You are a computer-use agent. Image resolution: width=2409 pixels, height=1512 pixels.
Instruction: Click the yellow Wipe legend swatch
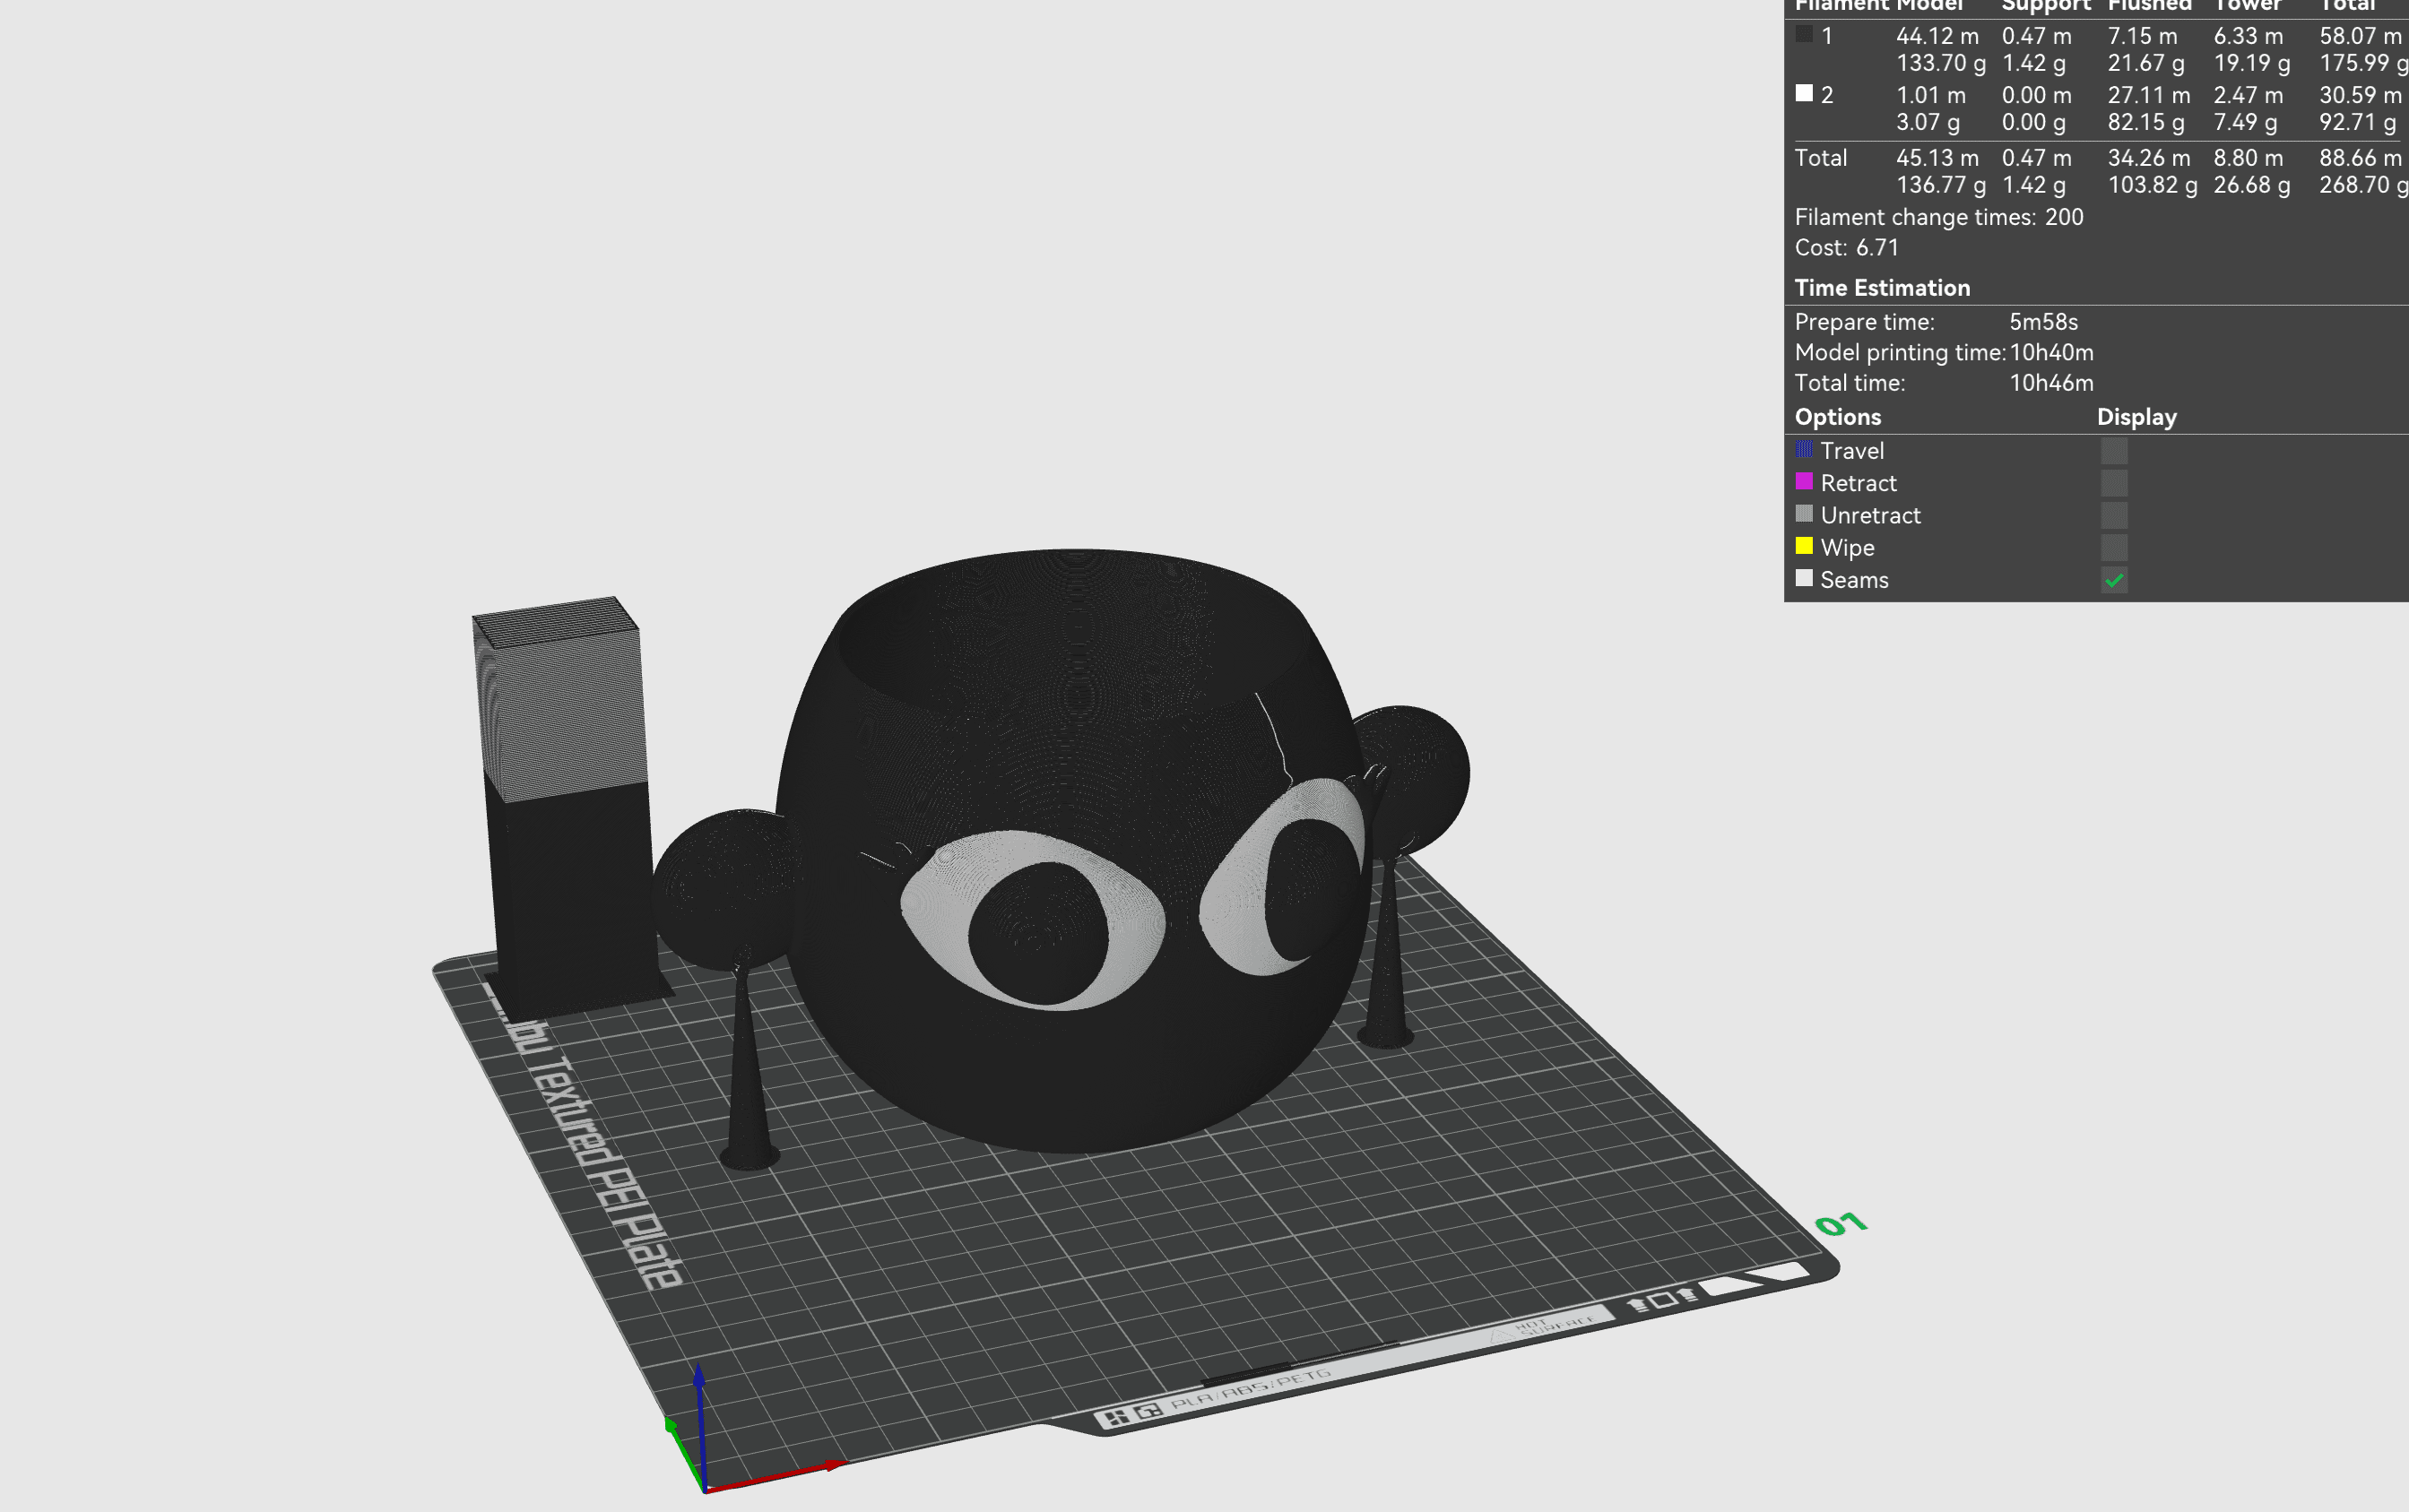click(1804, 546)
